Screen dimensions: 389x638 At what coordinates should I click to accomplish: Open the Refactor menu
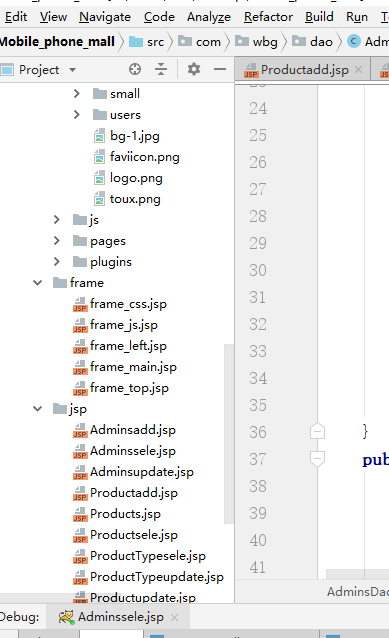point(268,17)
